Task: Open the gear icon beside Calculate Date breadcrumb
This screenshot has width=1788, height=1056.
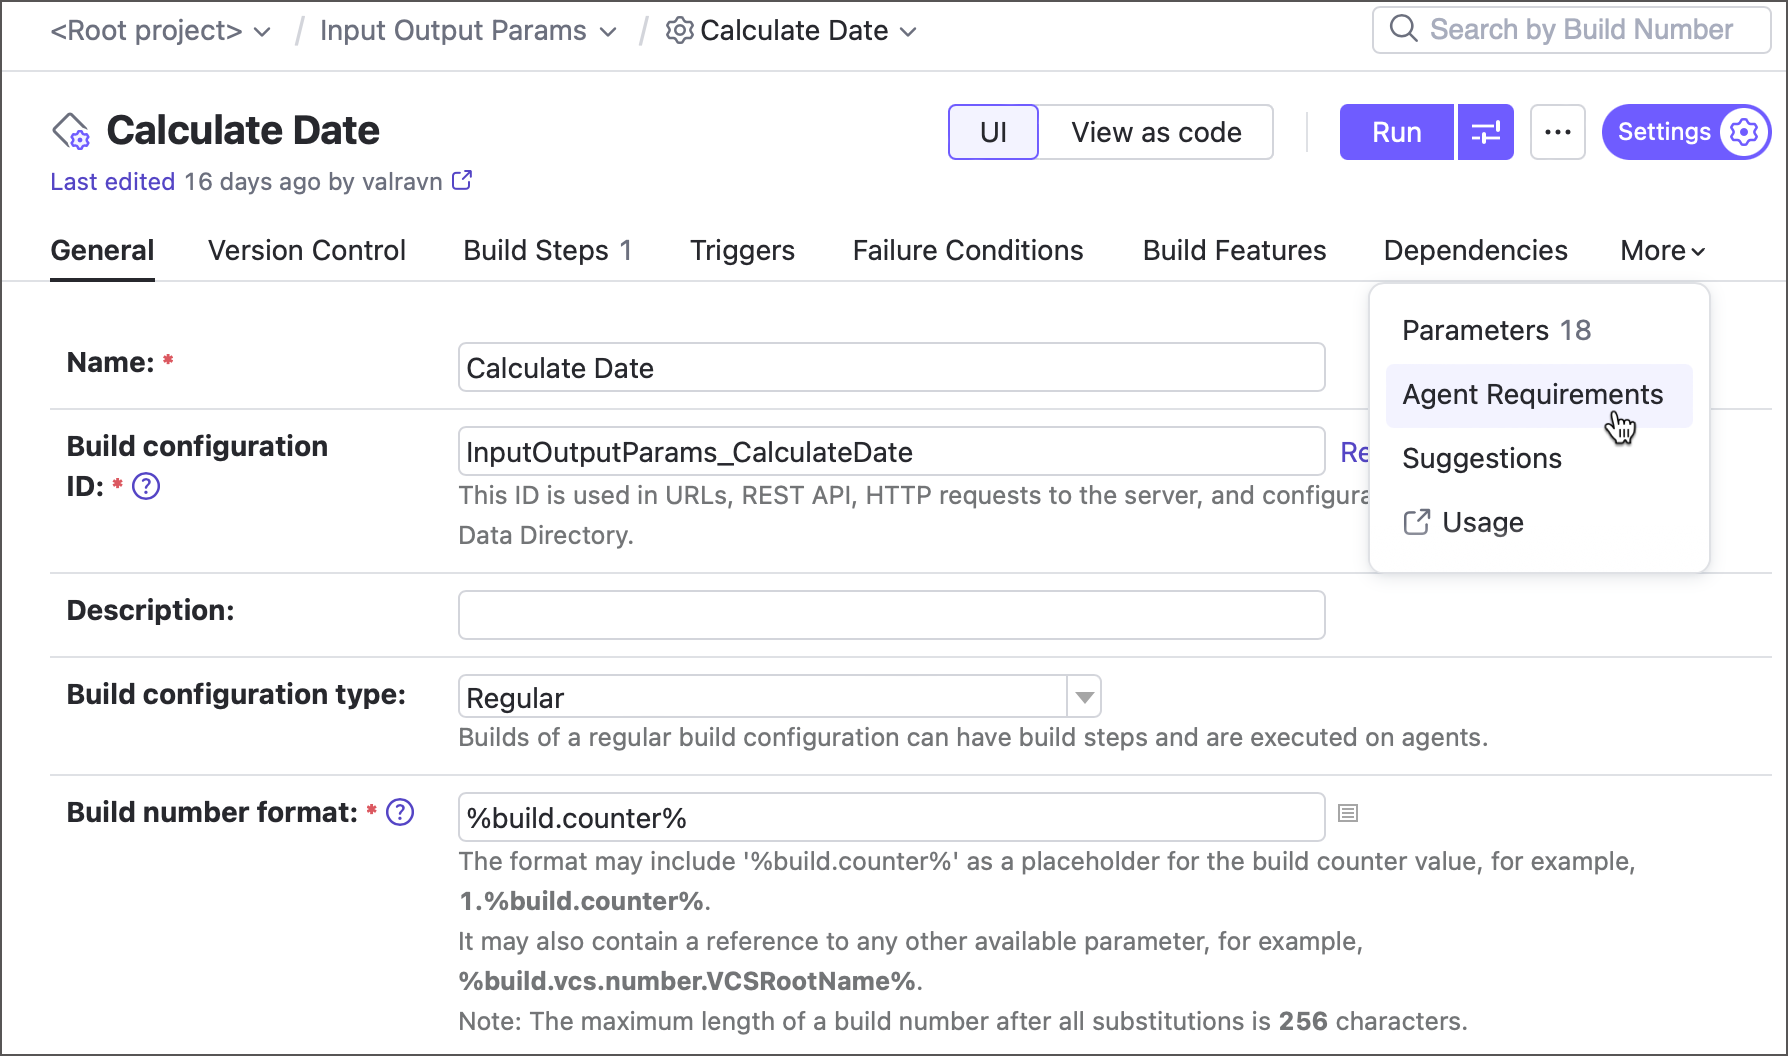Action: pos(678,31)
